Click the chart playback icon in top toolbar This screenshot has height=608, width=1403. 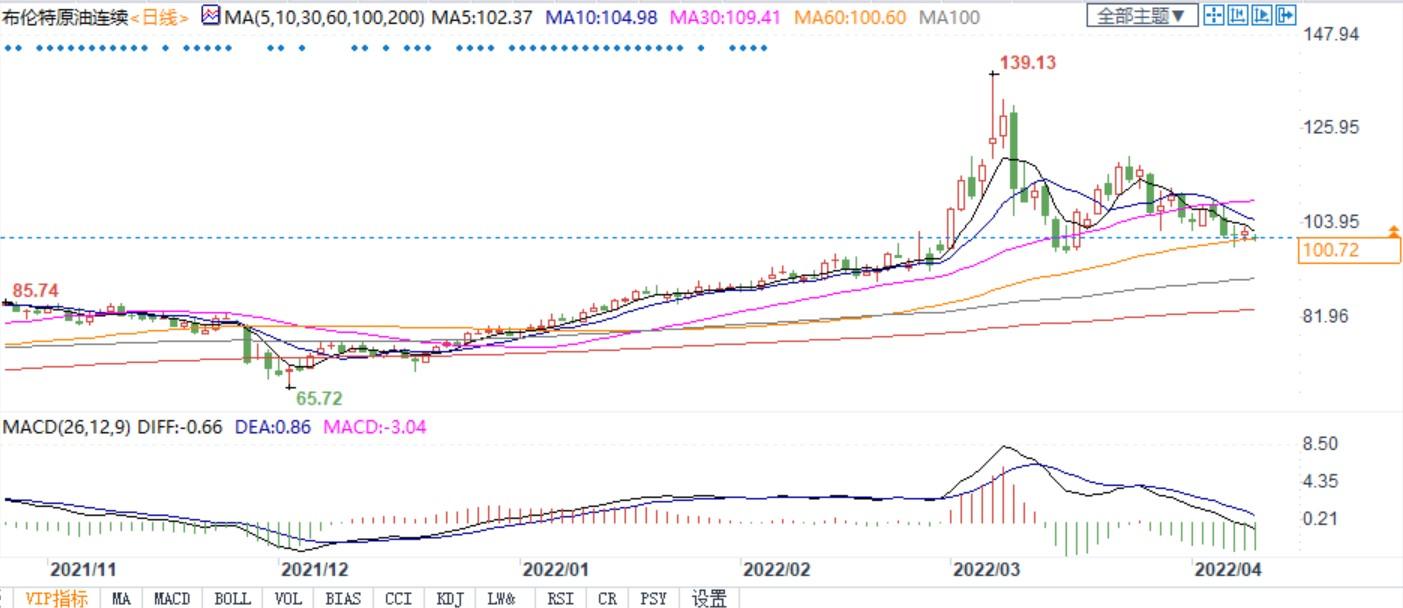(x=1262, y=15)
